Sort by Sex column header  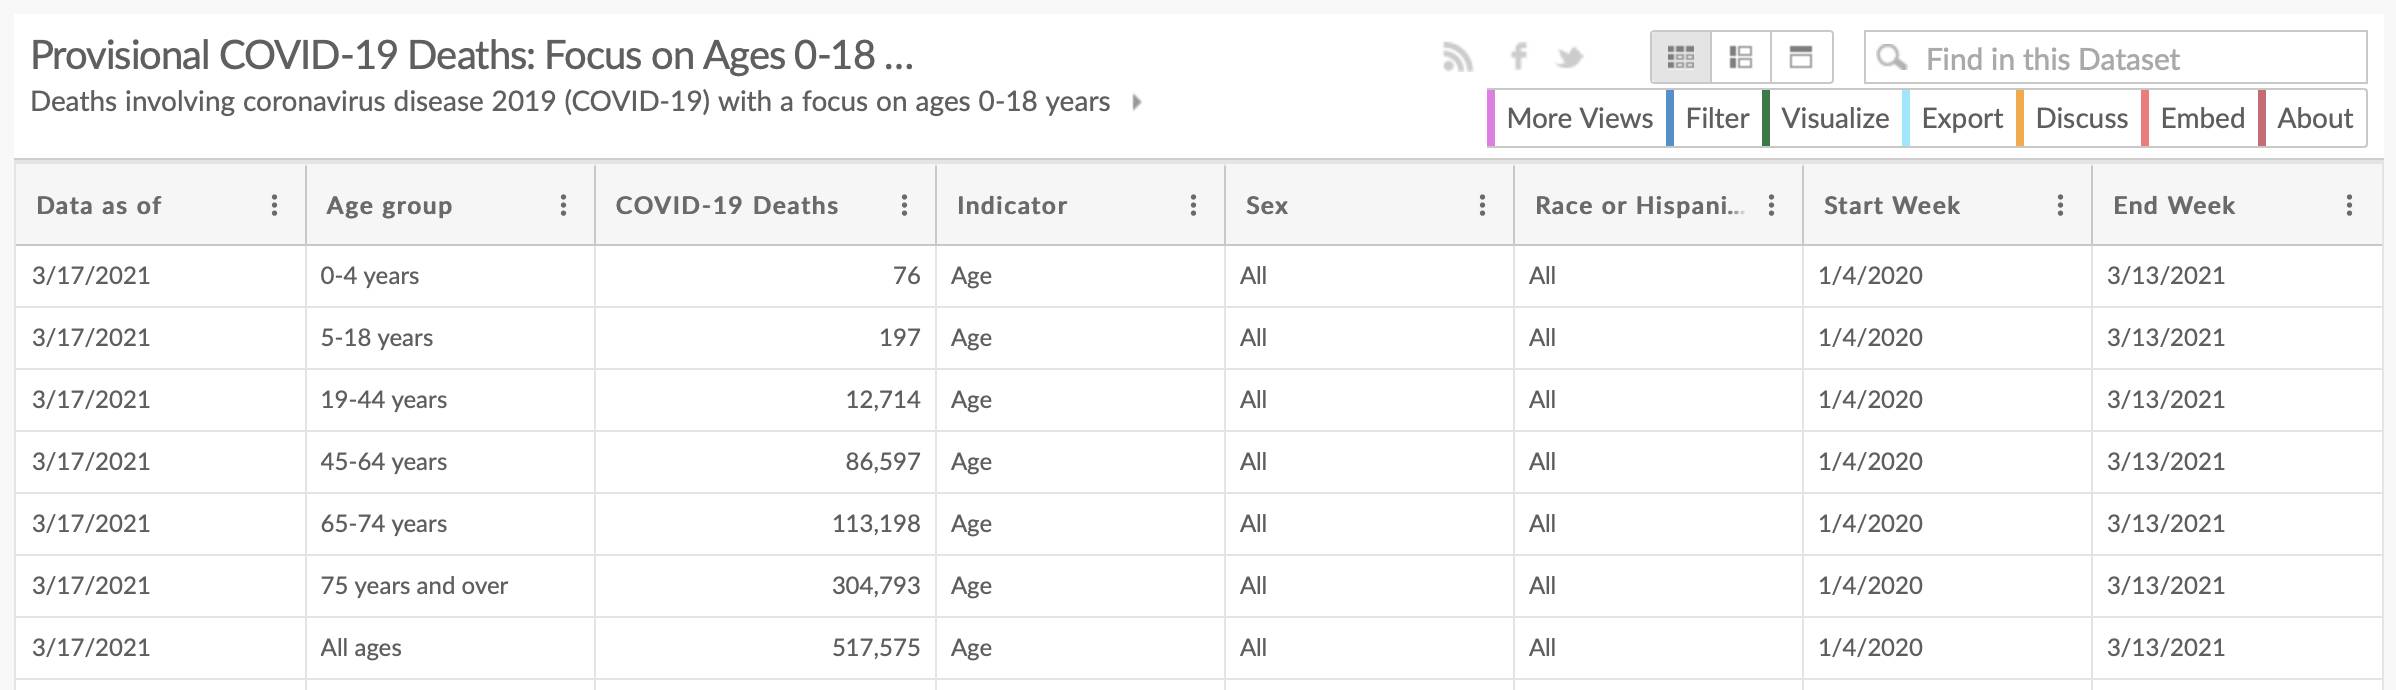click(x=1267, y=205)
